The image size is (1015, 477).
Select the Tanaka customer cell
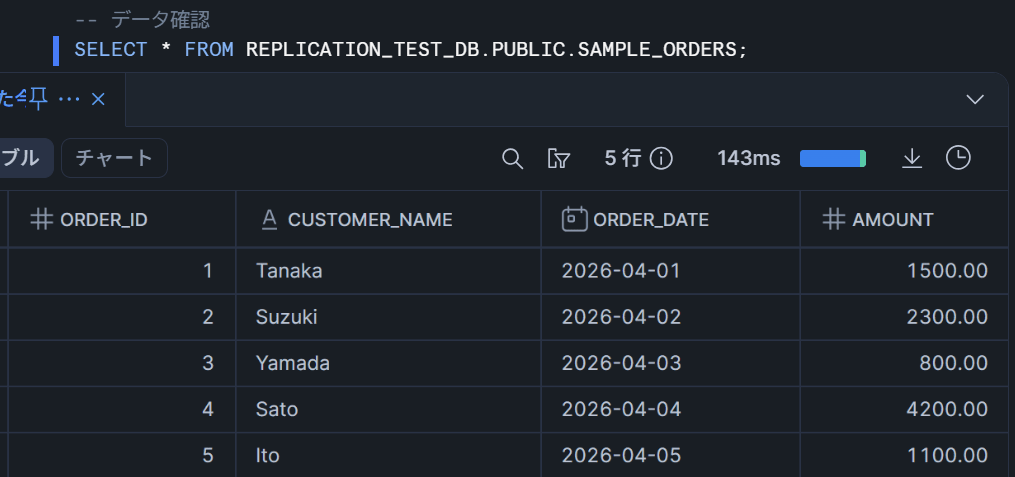click(289, 271)
